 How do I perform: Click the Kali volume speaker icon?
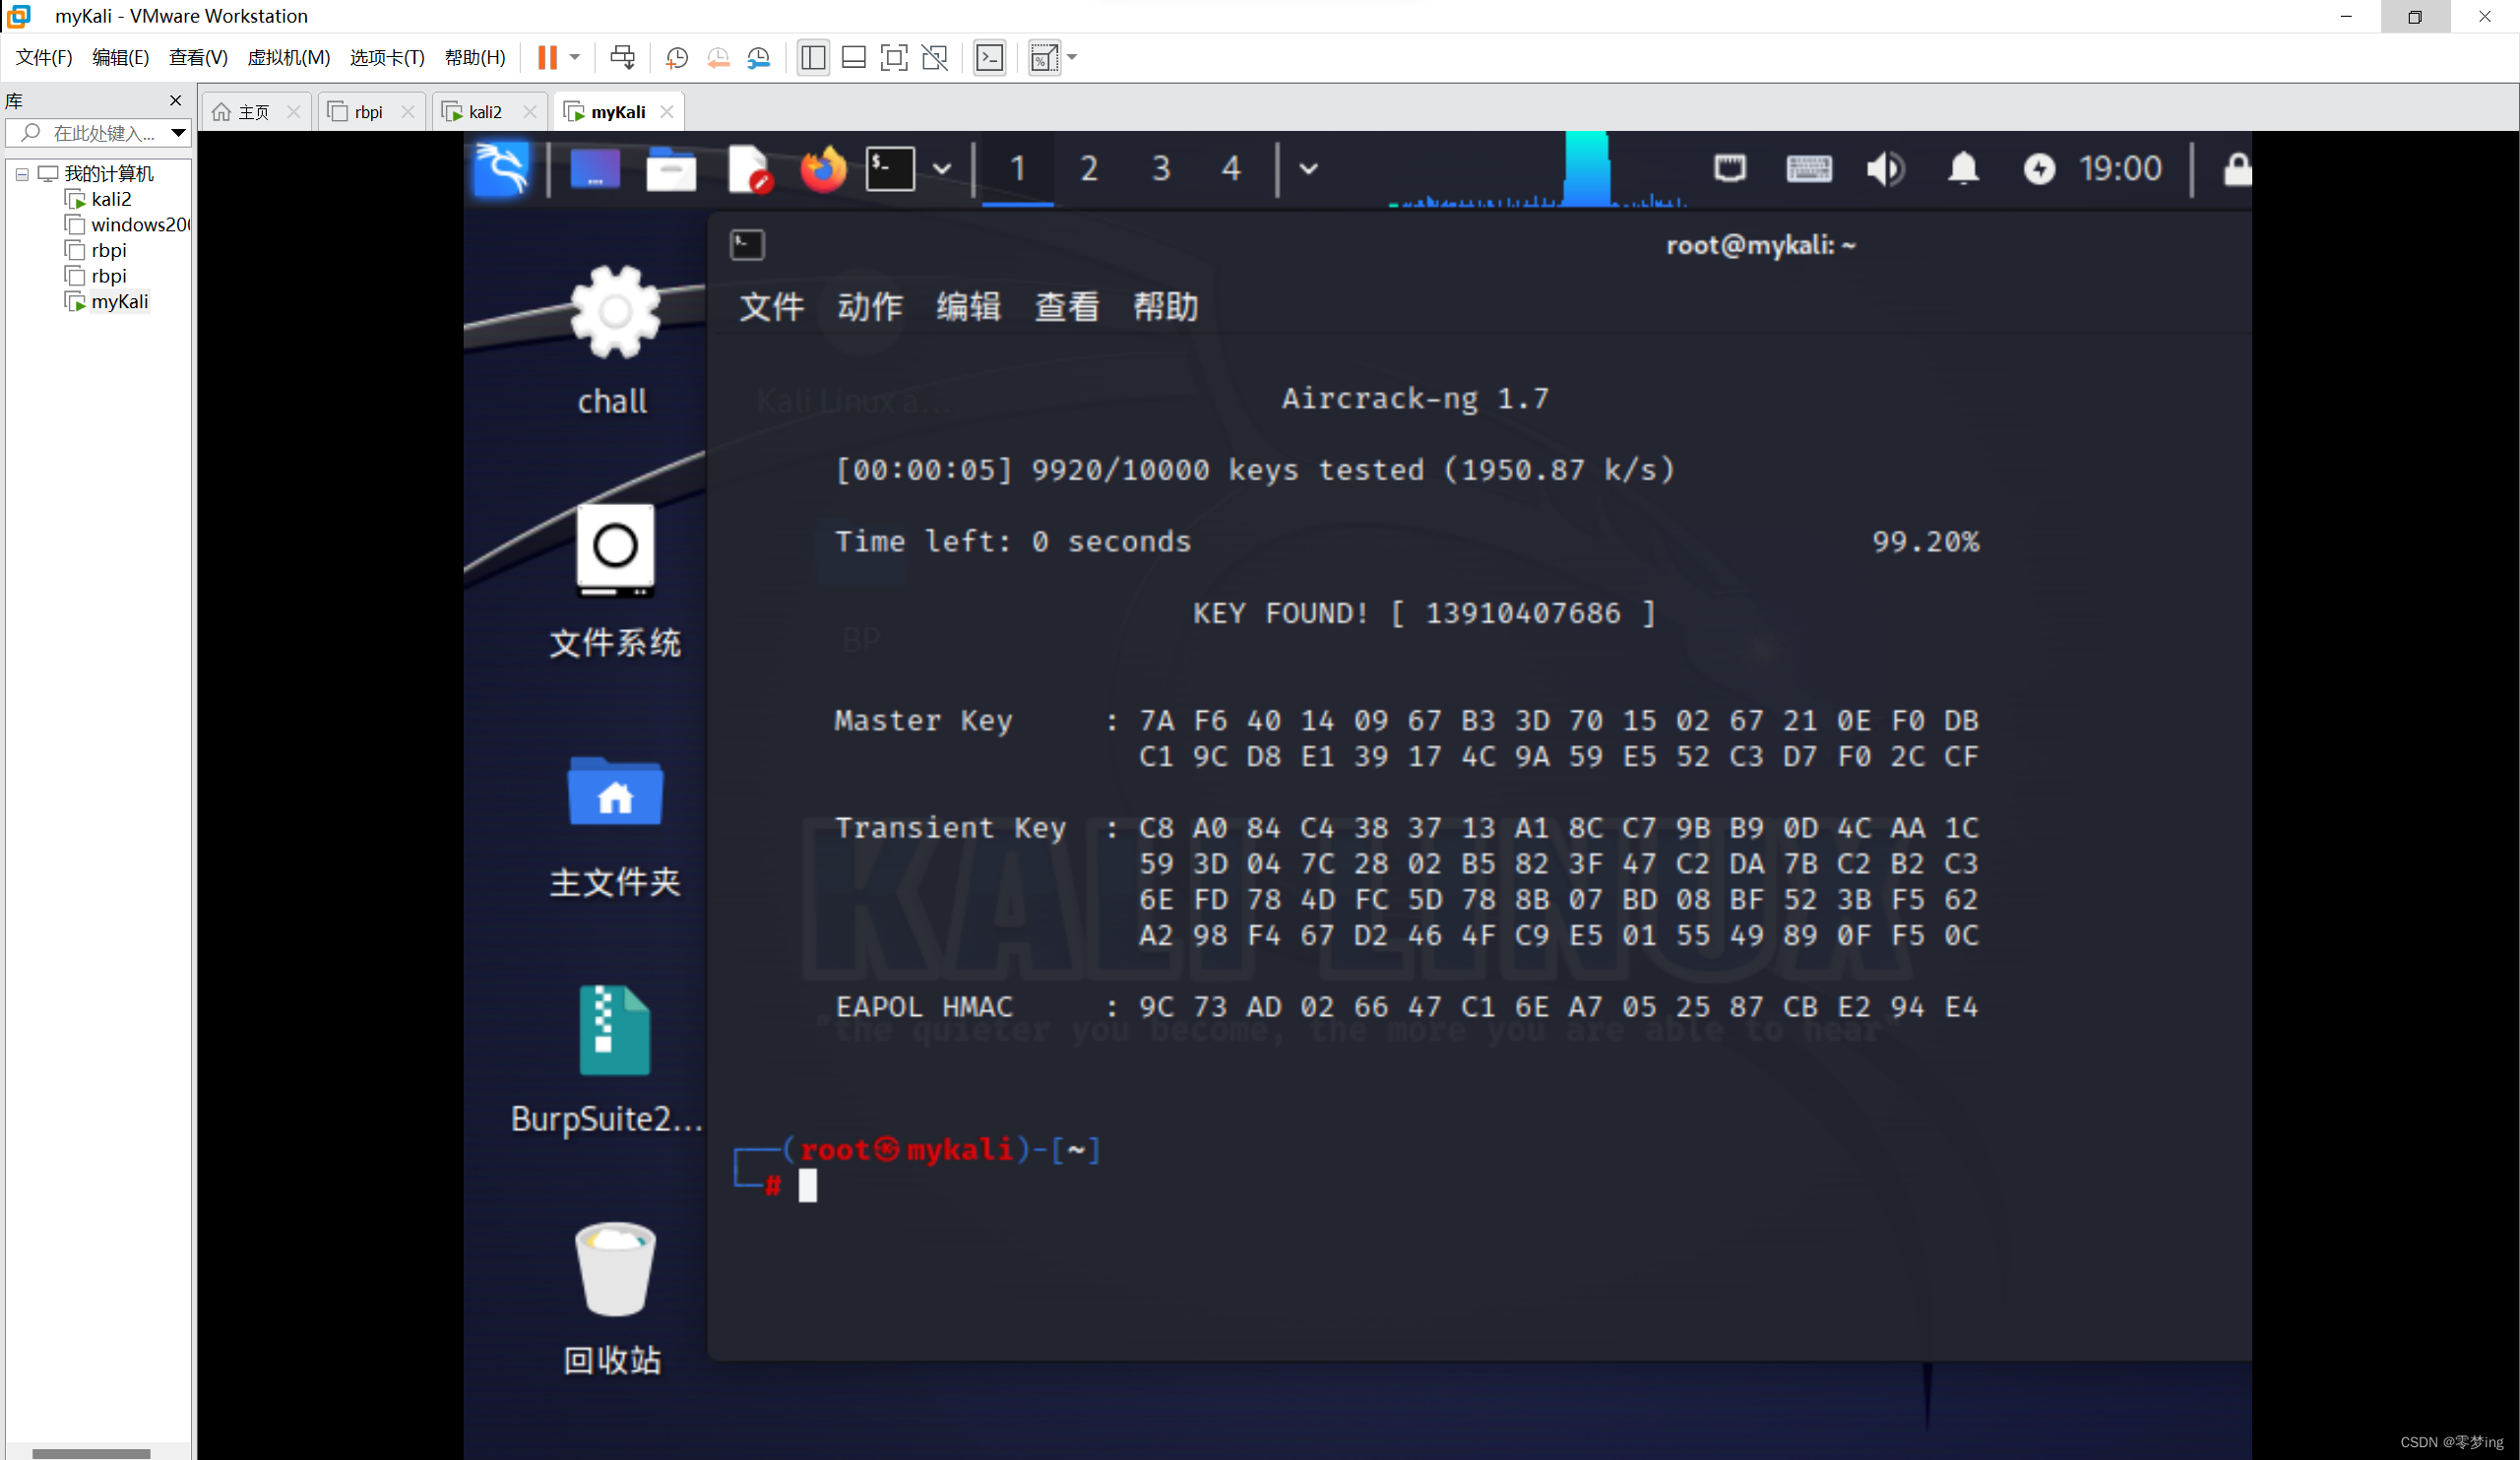point(1885,169)
